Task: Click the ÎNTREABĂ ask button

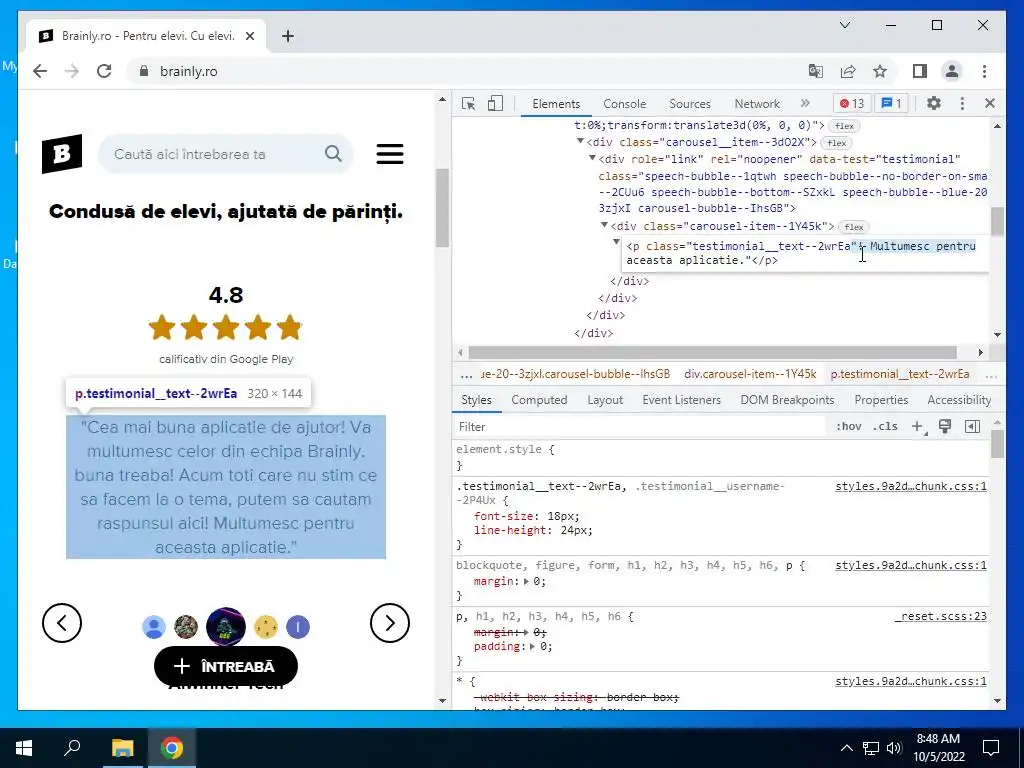Action: (226, 666)
